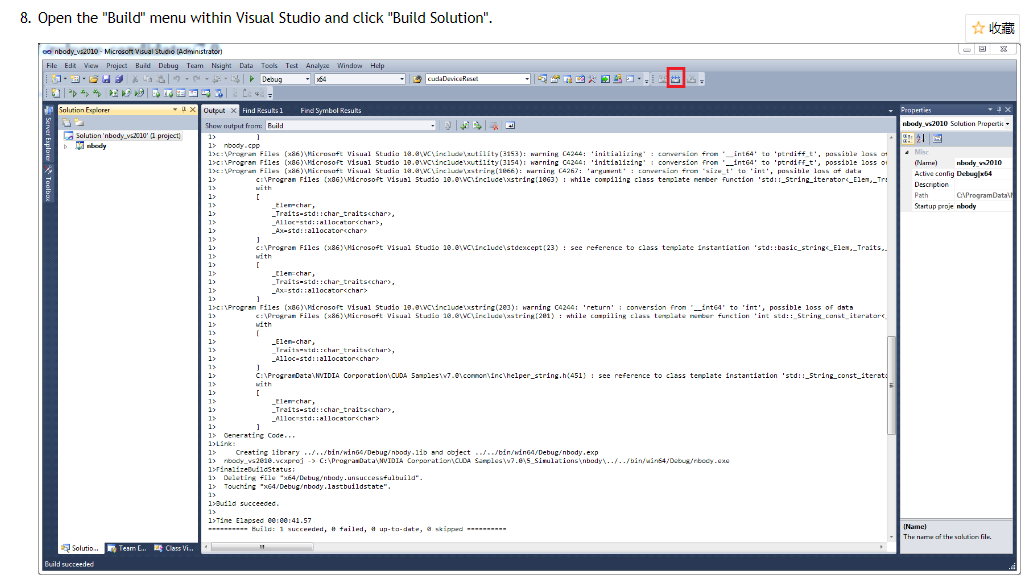Click the Open File folder icon
The image size is (1027, 585).
(93, 79)
